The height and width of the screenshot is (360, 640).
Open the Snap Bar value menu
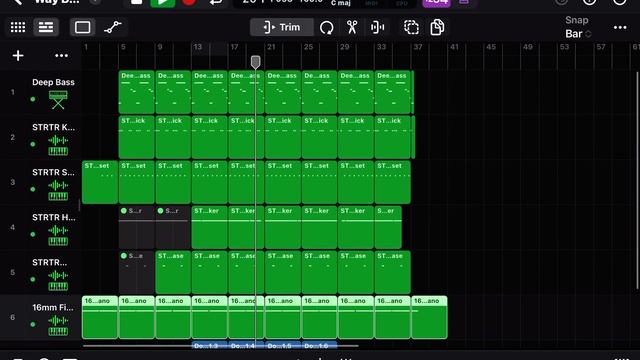(578, 34)
